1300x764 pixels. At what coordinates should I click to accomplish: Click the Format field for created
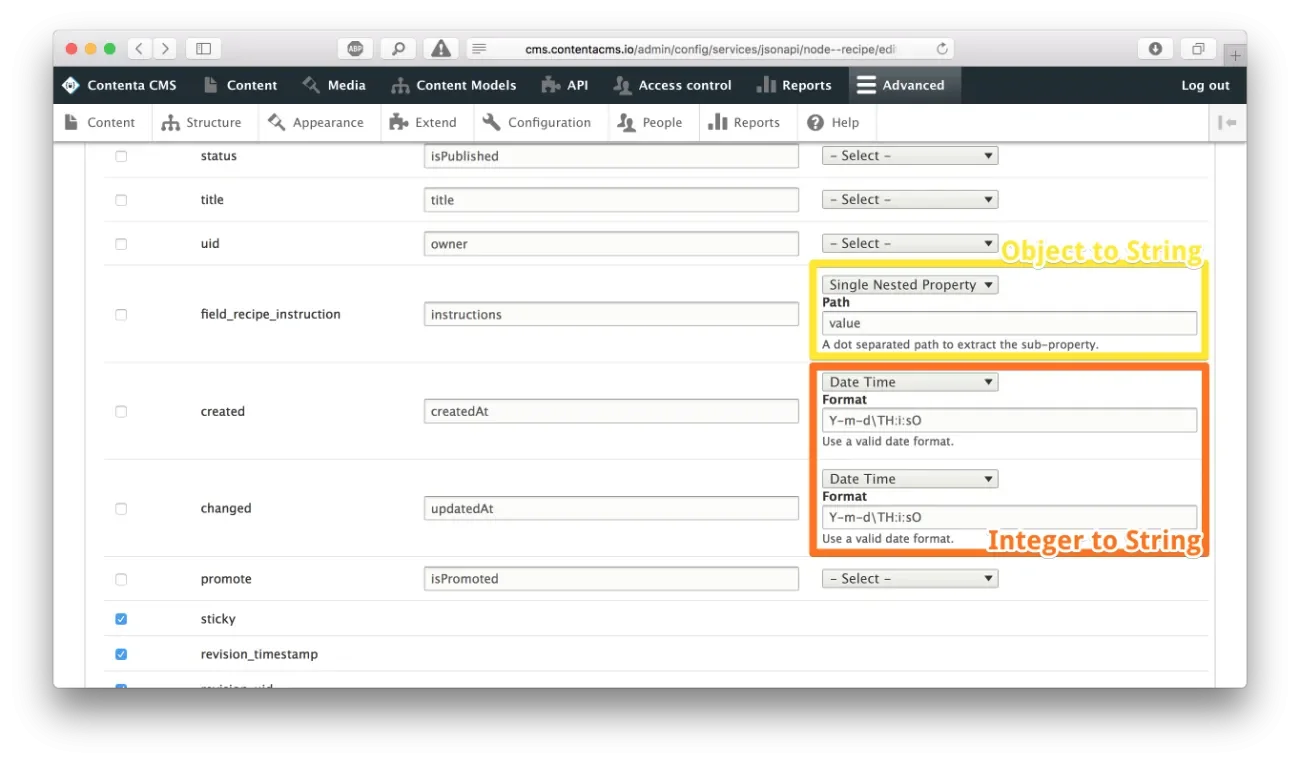click(1009, 420)
